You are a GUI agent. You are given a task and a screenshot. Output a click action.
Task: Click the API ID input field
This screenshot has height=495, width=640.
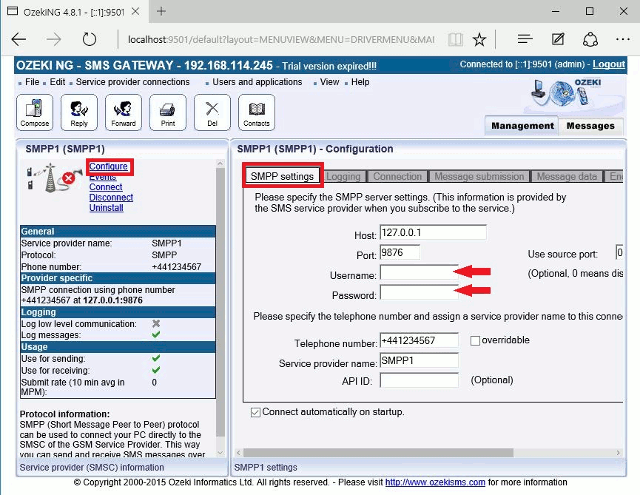coord(419,380)
